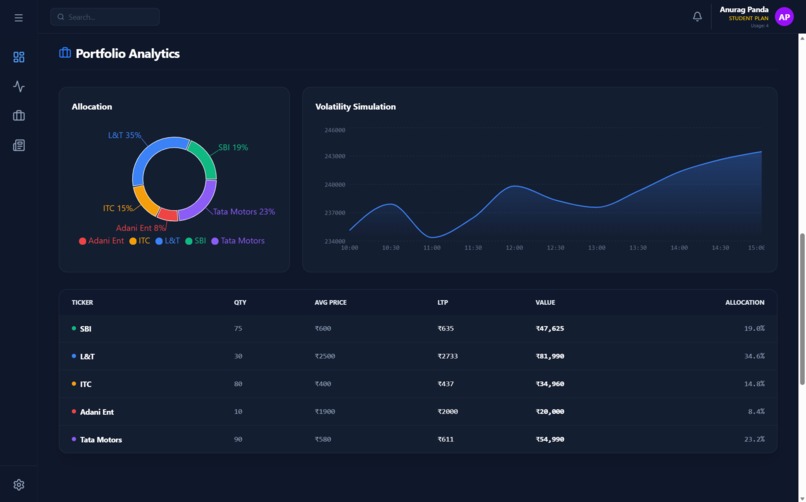806x502 pixels.
Task: Click the ₹437 LTP cell
Action: point(445,384)
